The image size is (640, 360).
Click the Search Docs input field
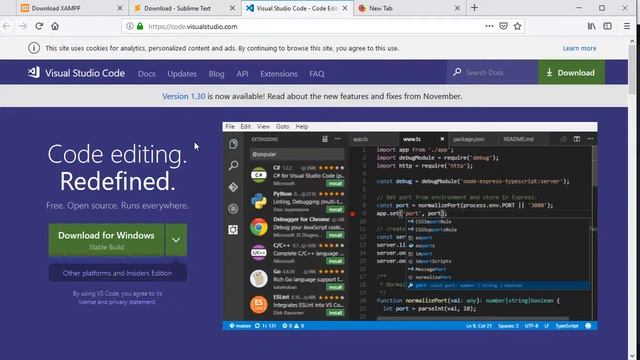(x=492, y=73)
